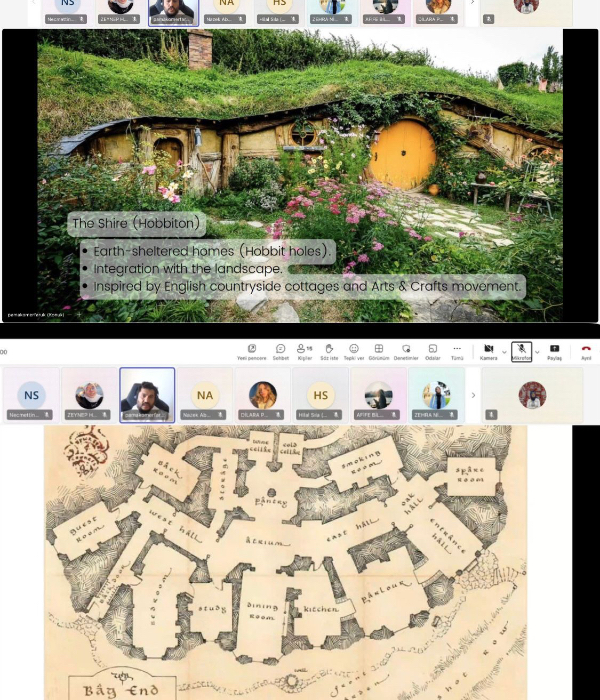Open the Denetimler controls icon
Image resolution: width=600 pixels, height=700 pixels.
pyautogui.click(x=406, y=350)
